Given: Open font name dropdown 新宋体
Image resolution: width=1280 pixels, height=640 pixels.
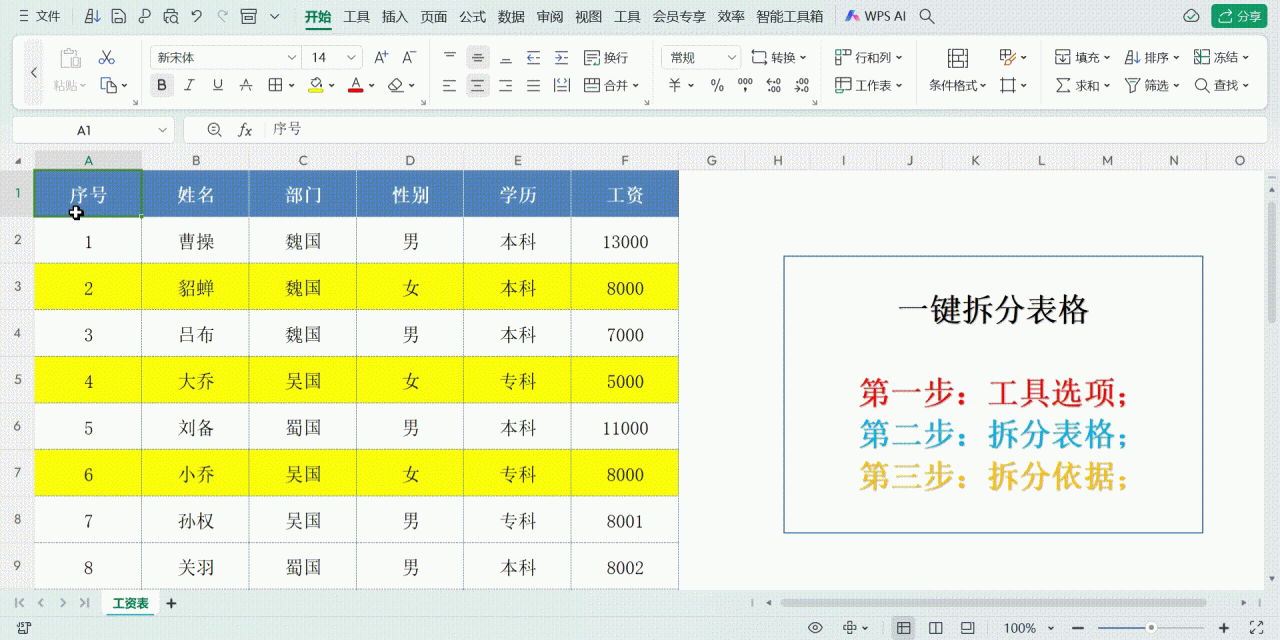Looking at the screenshot, I should [292, 58].
